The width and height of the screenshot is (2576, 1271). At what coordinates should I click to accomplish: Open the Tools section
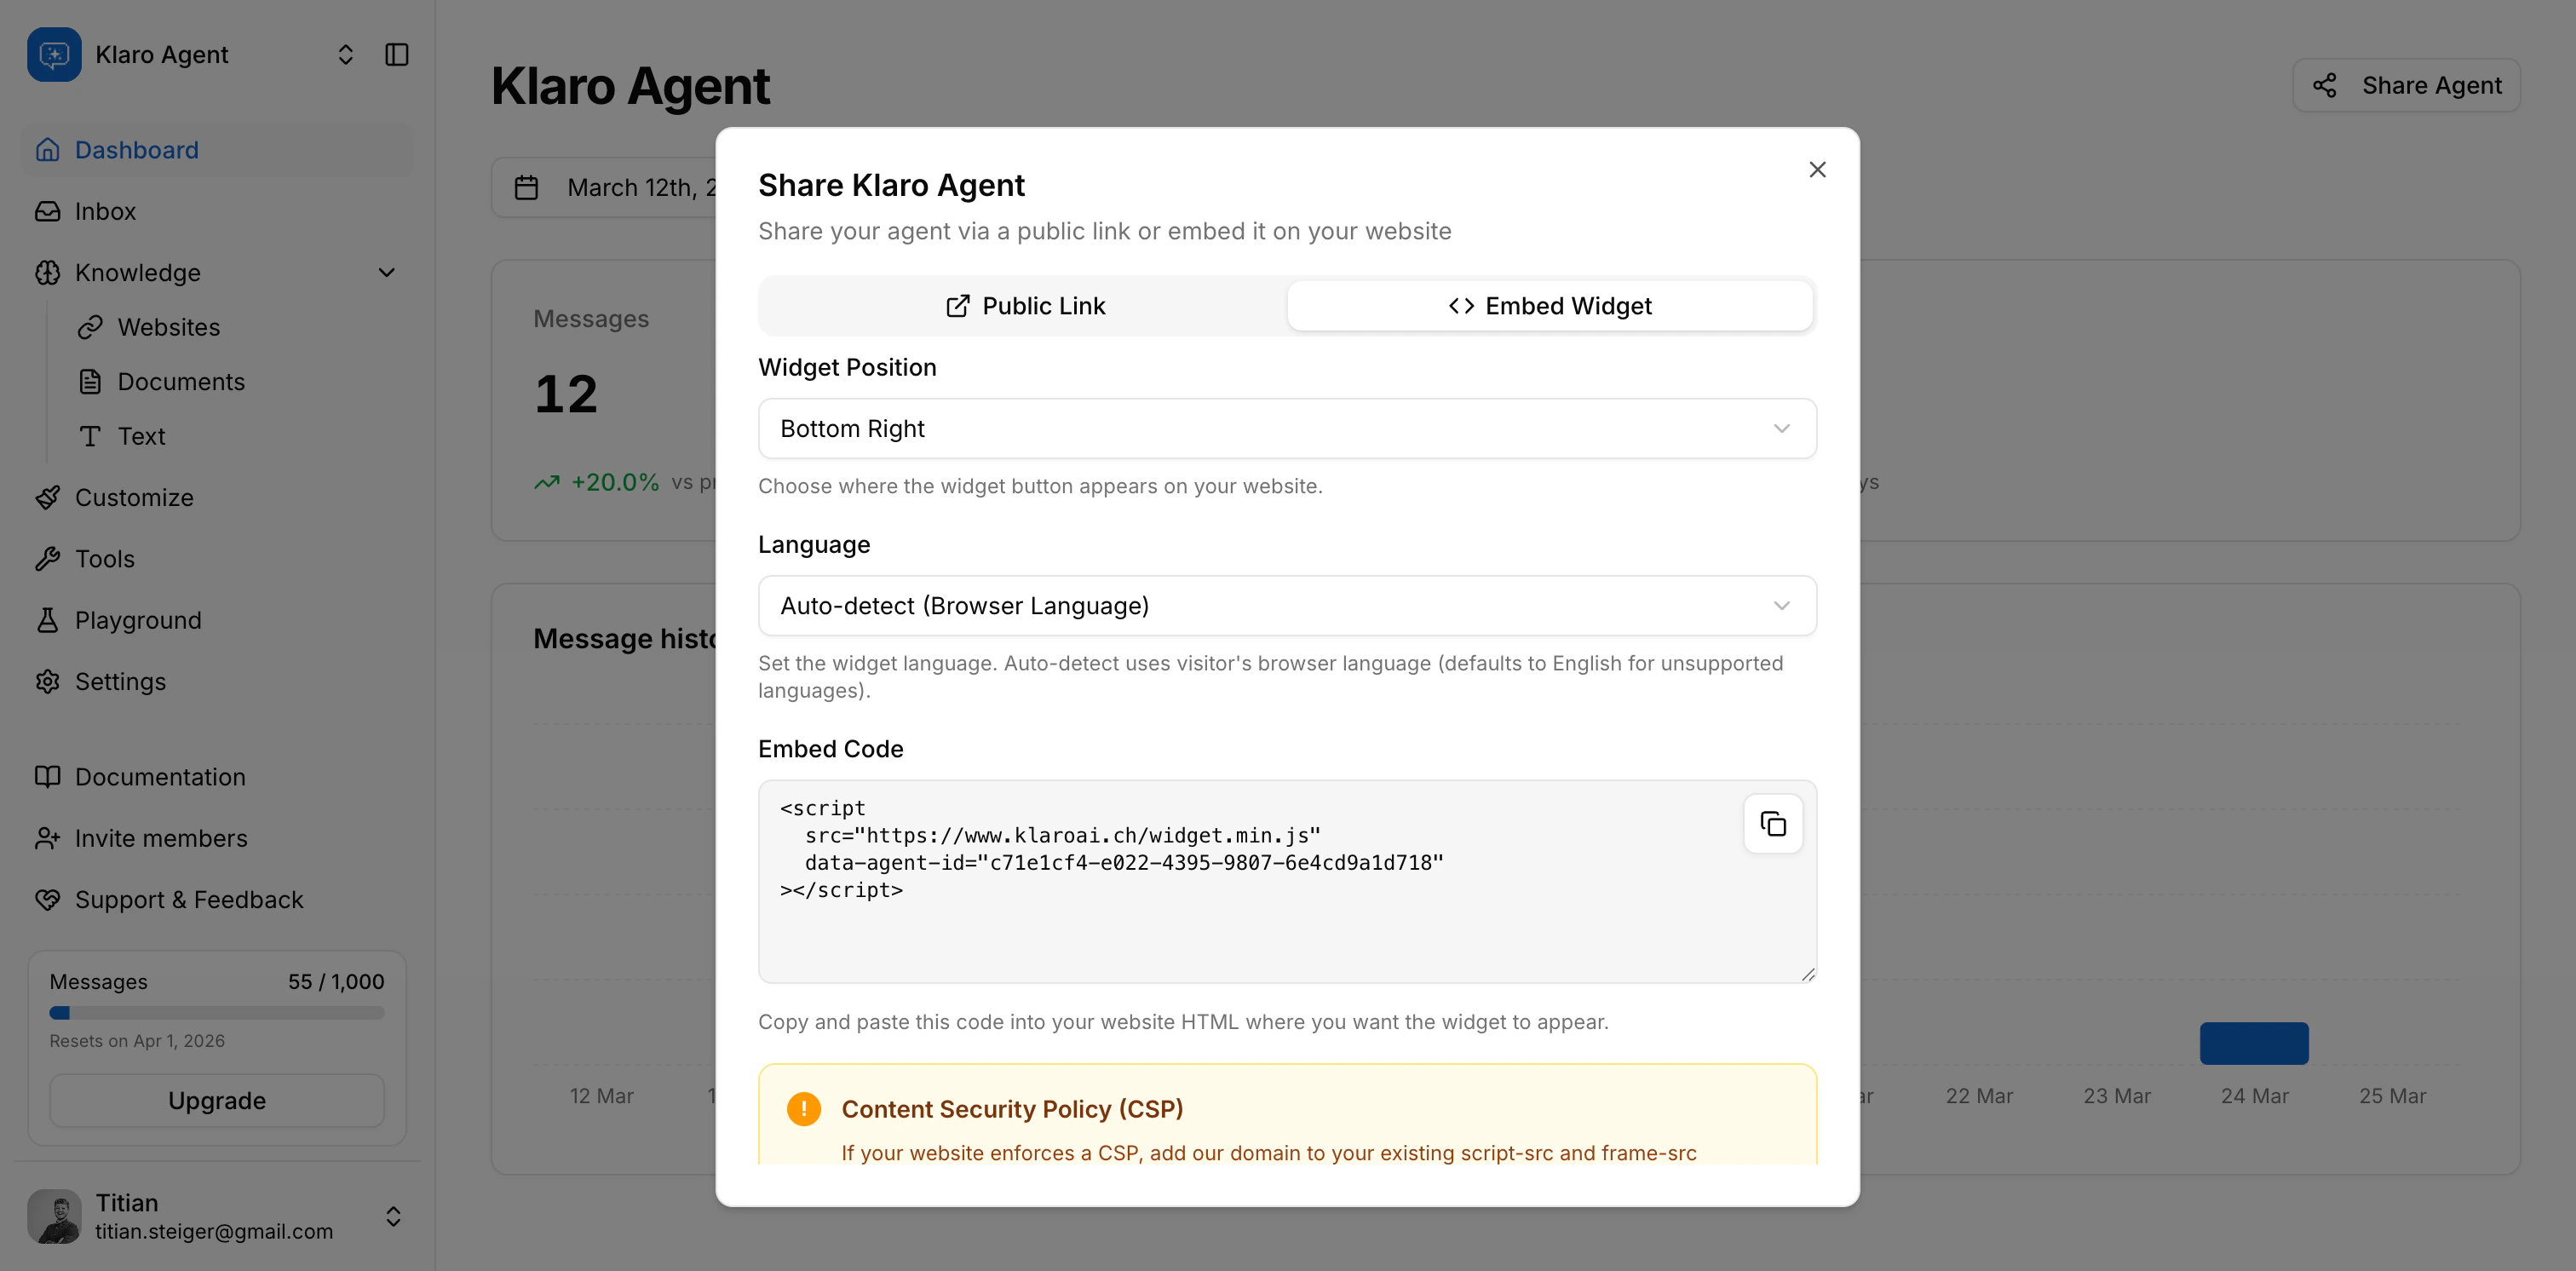pyautogui.click(x=103, y=558)
